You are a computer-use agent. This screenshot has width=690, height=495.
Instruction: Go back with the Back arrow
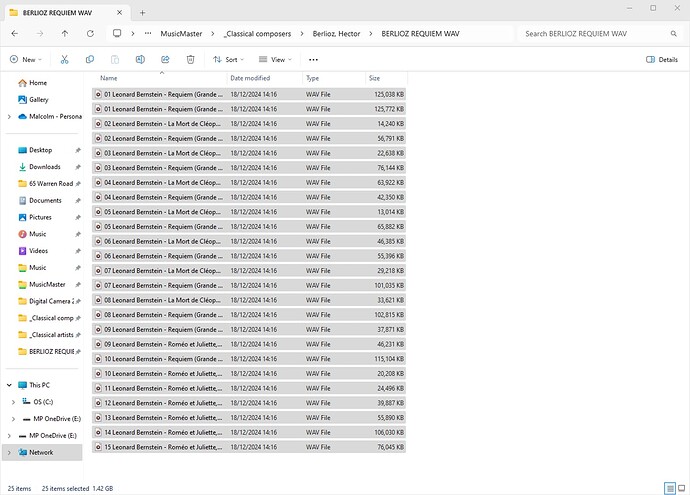point(15,33)
